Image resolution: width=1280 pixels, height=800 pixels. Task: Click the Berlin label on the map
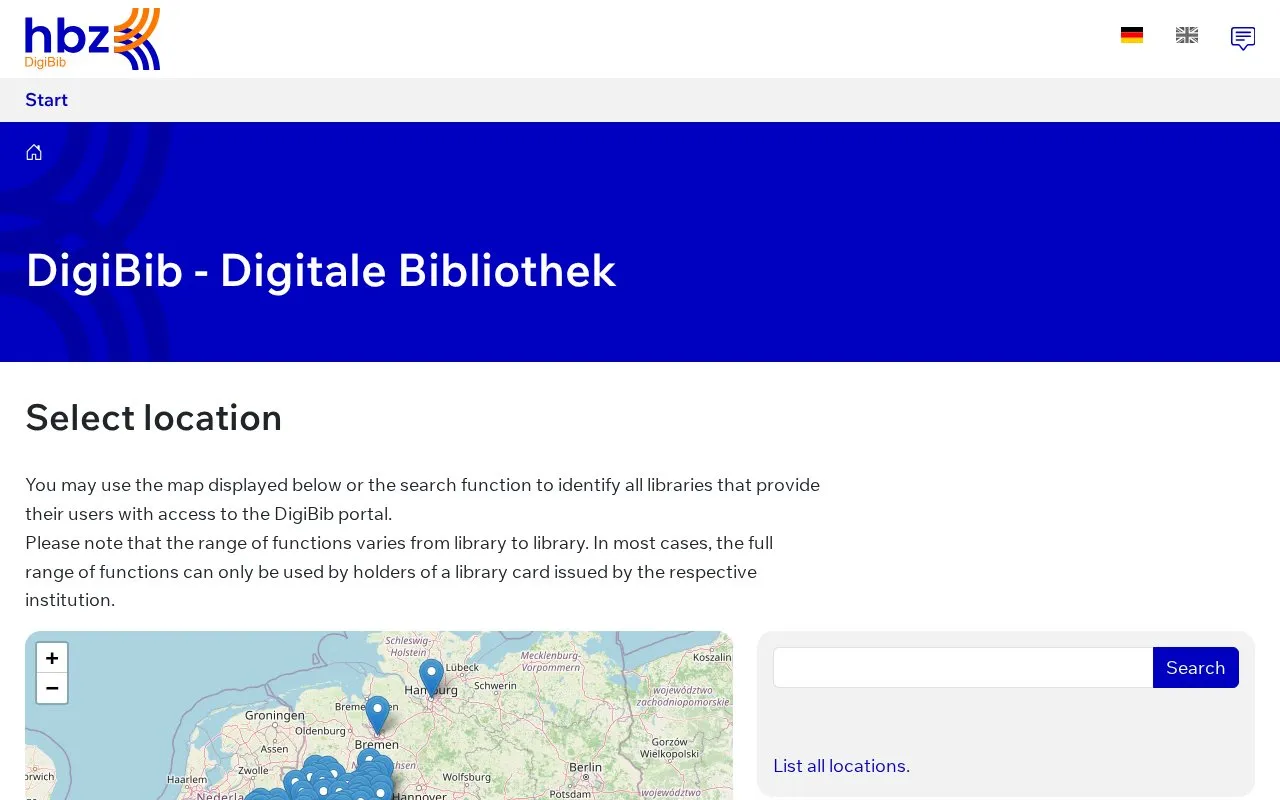point(585,768)
